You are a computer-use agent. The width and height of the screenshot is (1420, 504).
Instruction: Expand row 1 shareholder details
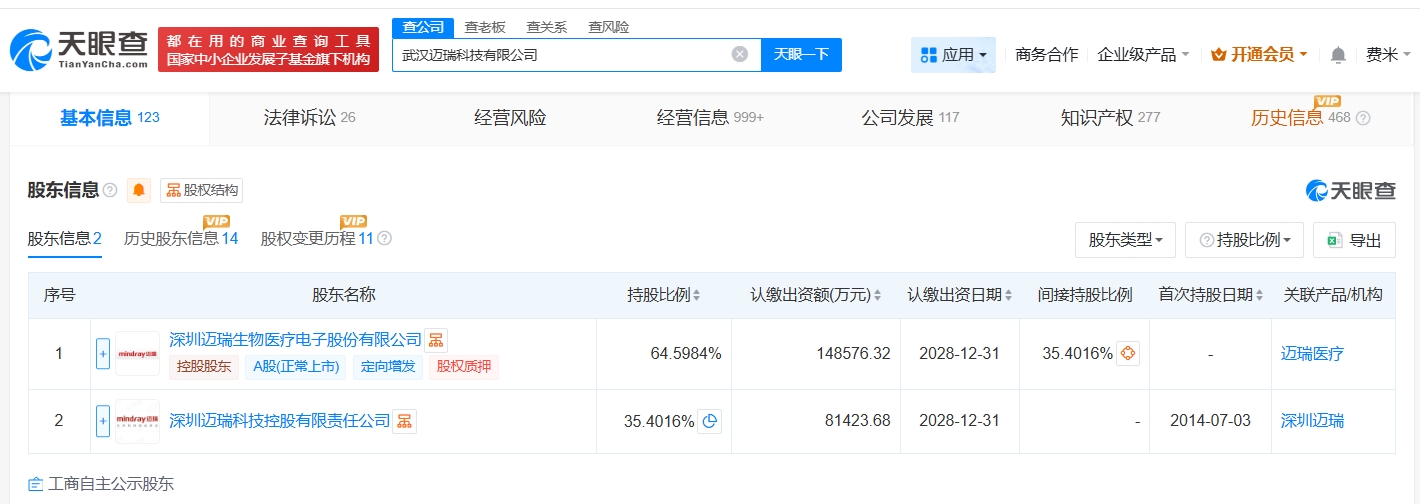pos(103,354)
